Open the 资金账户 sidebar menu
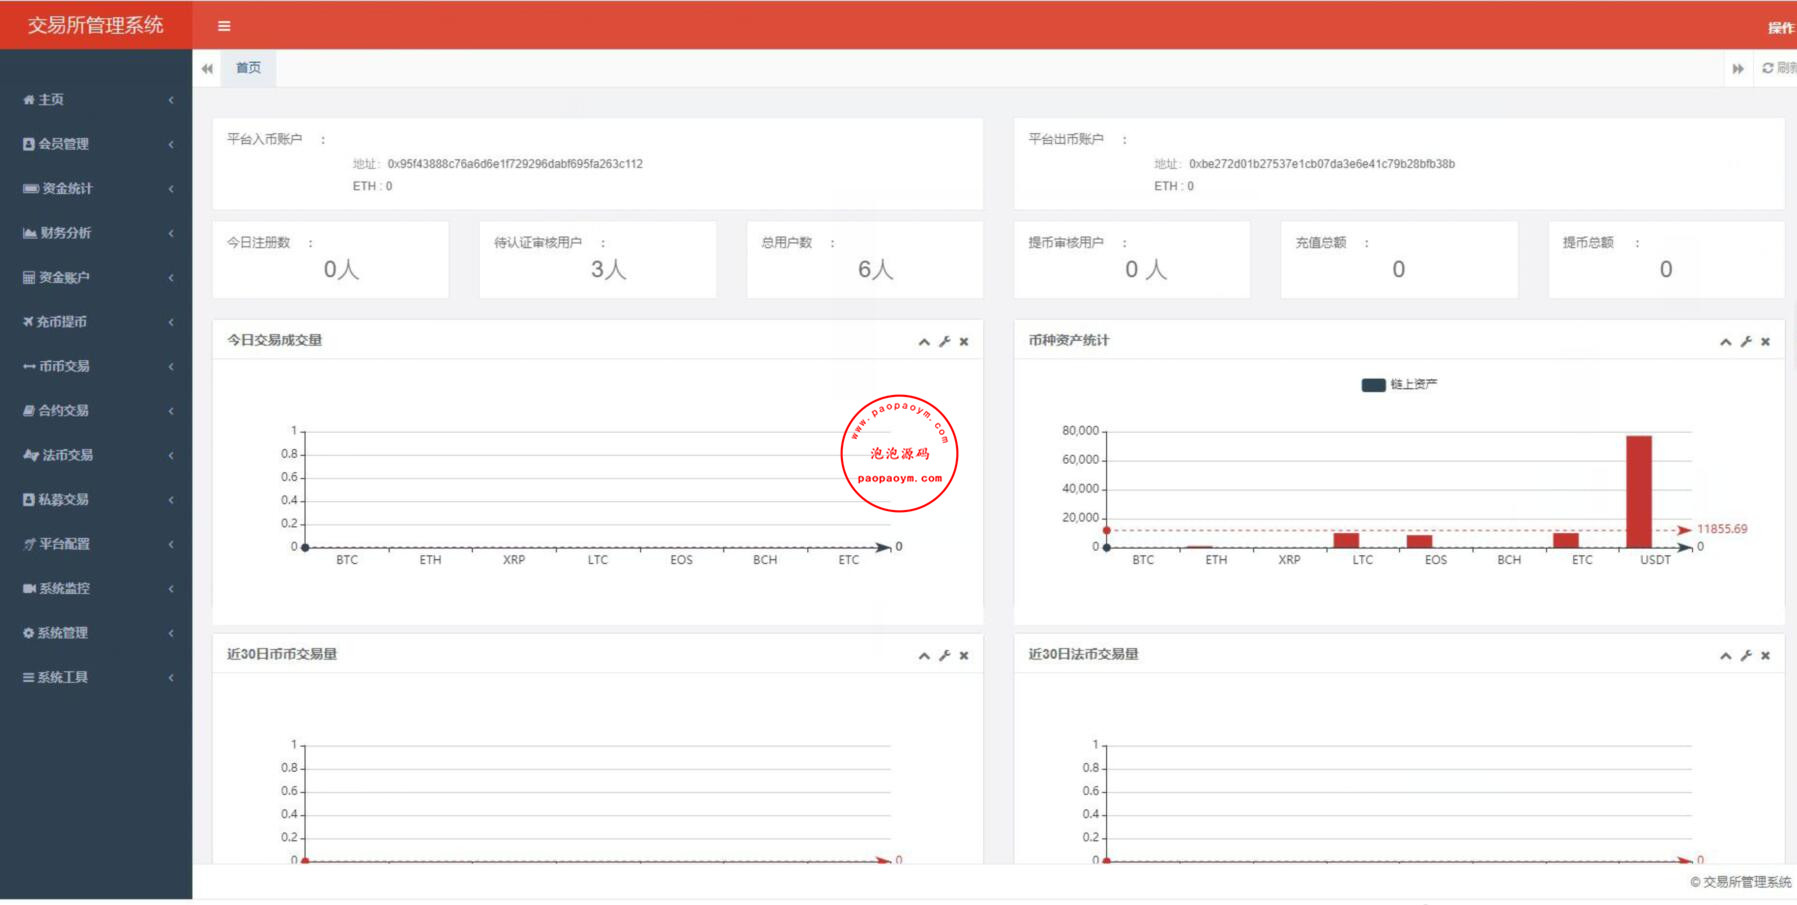 point(96,277)
